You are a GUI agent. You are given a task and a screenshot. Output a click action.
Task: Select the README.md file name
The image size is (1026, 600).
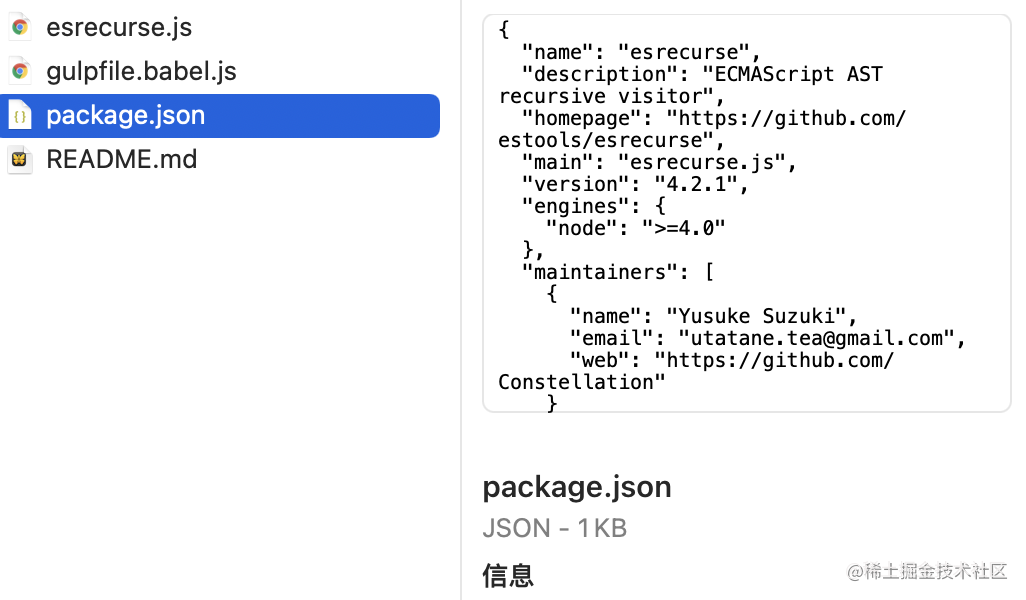coord(122,159)
